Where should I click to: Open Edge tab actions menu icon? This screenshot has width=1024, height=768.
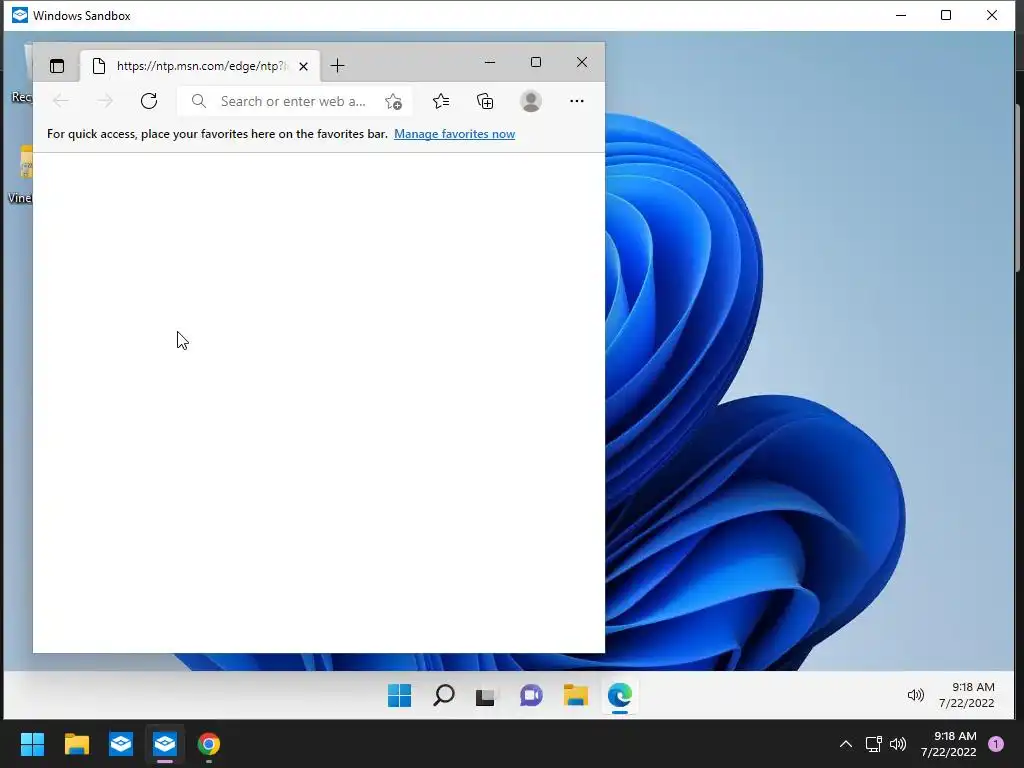(x=57, y=66)
